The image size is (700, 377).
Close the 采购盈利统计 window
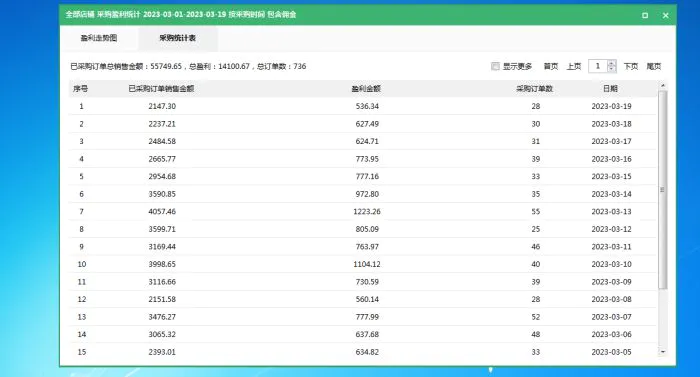coord(666,15)
